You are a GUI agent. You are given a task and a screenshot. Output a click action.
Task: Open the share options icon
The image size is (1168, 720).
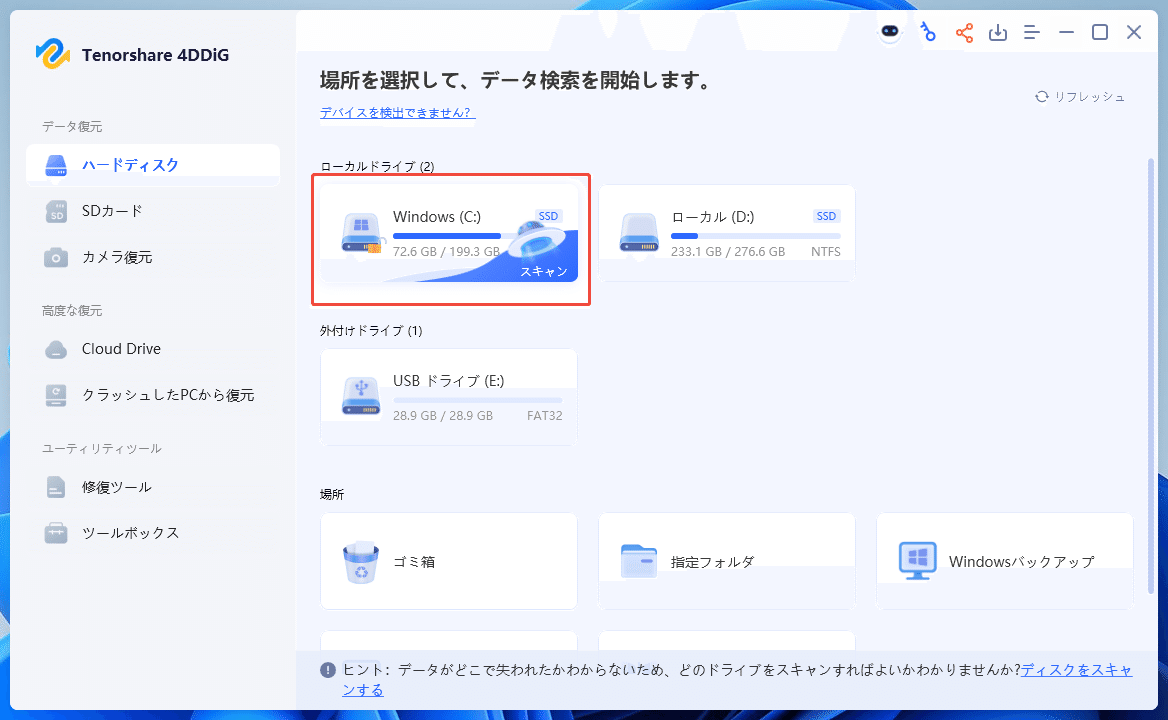[x=963, y=31]
